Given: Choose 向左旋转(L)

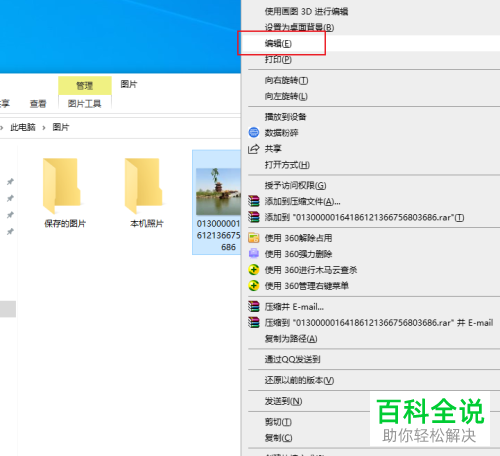Looking at the screenshot, I should point(286,96).
